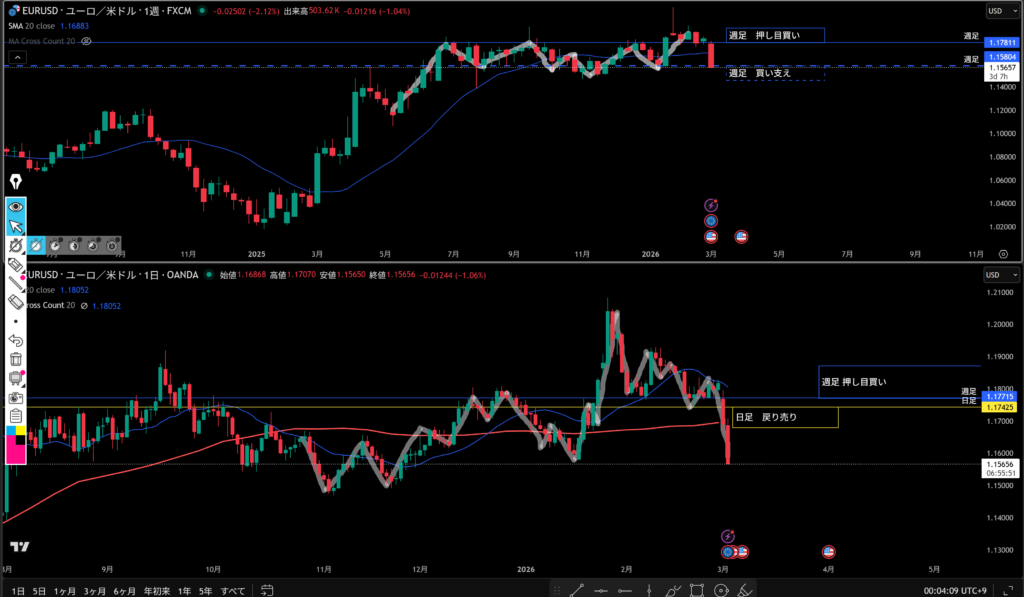1024x597 pixels.
Task: Click the clipboard icon in overlay toolbar
Action: tap(16, 416)
